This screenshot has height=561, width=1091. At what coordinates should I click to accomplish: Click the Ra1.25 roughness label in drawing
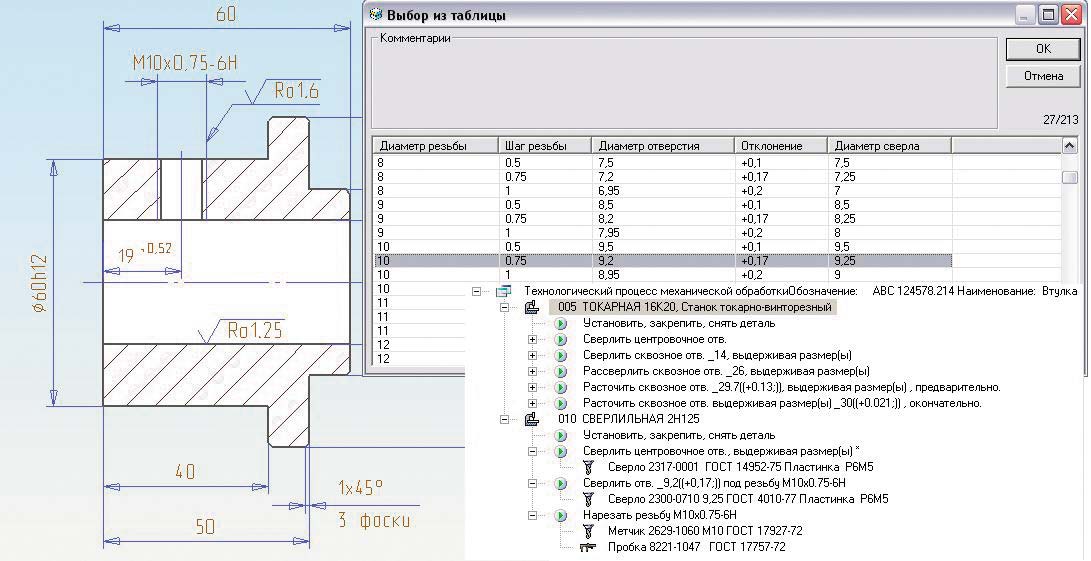[x=255, y=330]
